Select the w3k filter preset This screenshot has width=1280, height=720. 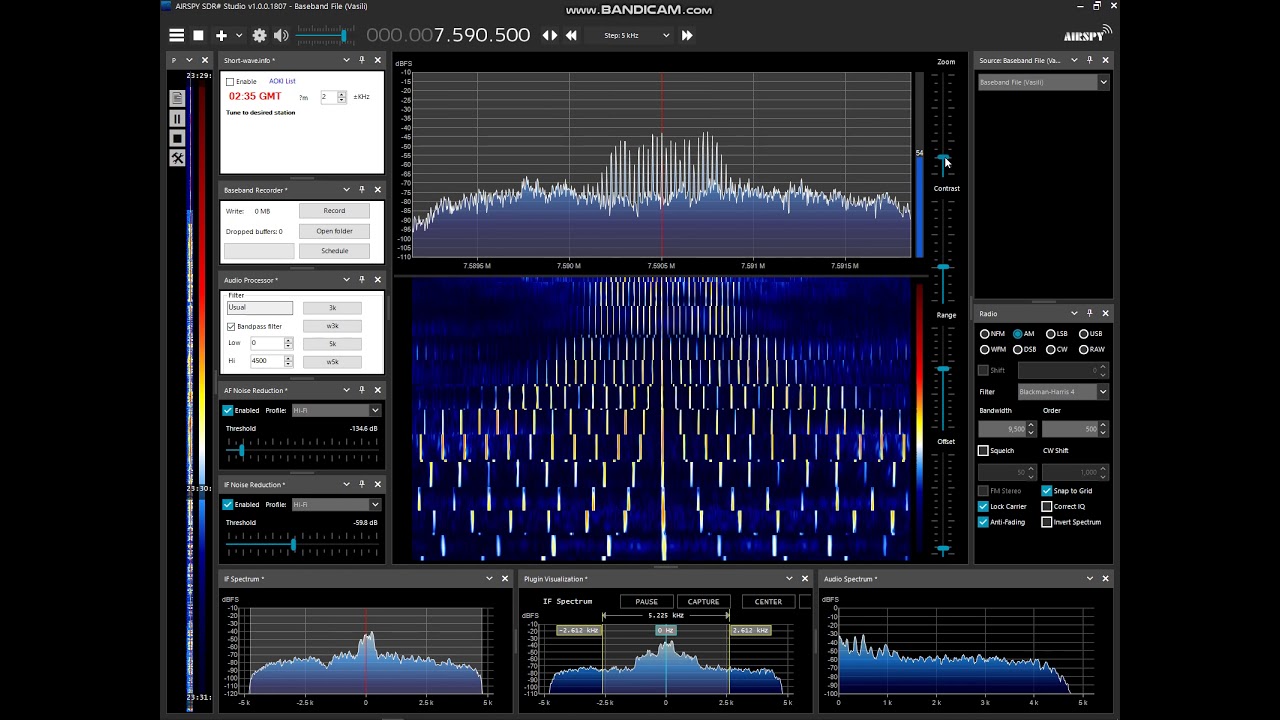pos(332,326)
